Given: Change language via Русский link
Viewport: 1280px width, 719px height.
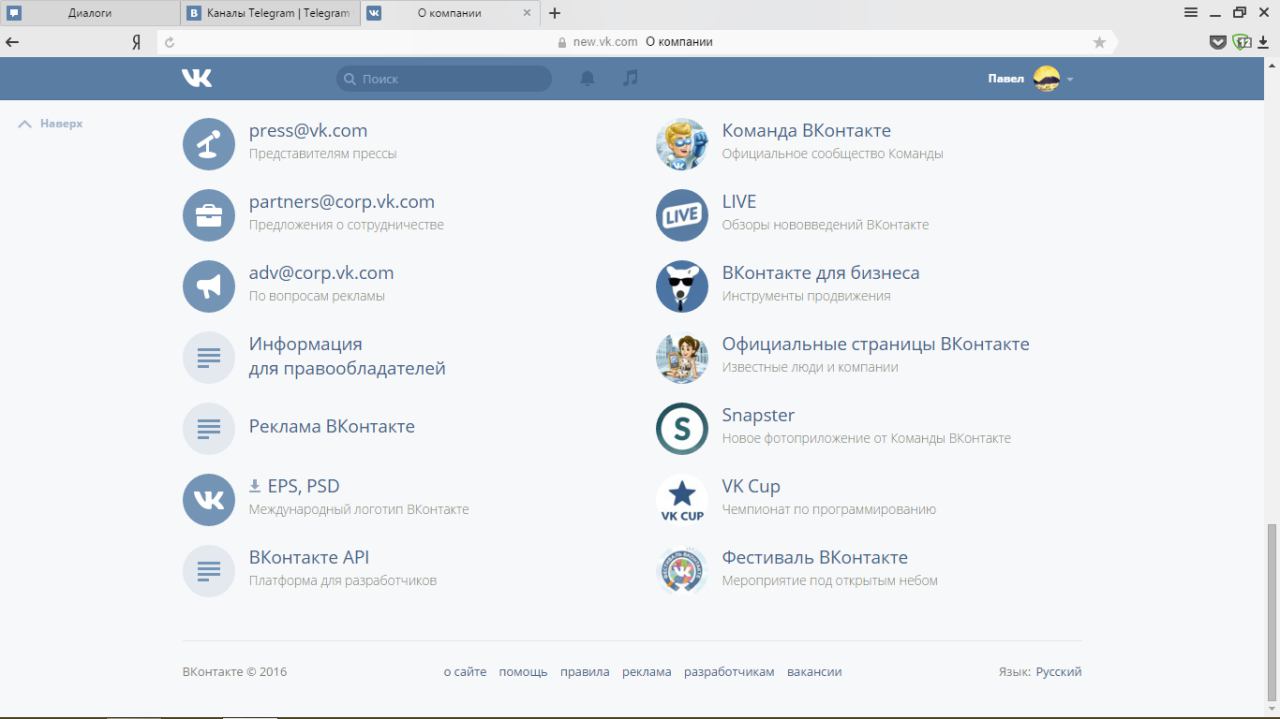Looking at the screenshot, I should coord(1059,672).
